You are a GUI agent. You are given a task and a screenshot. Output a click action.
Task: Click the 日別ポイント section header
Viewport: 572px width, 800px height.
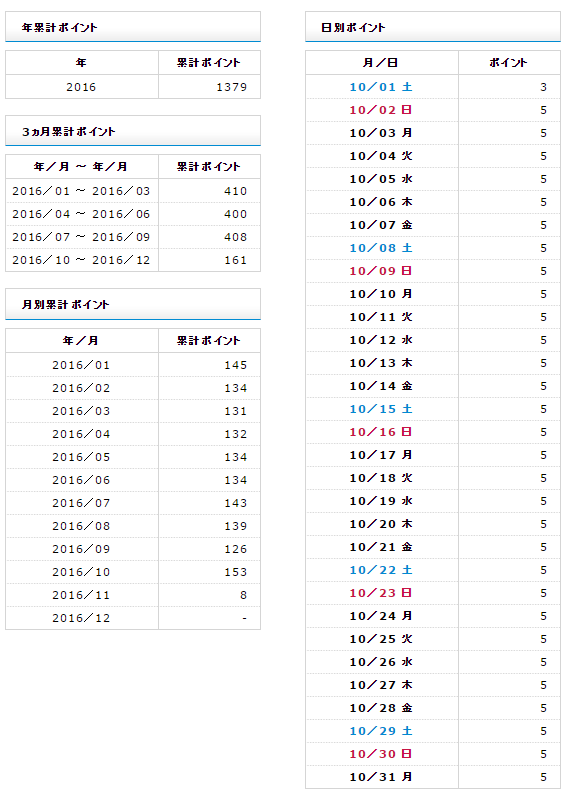(433, 27)
